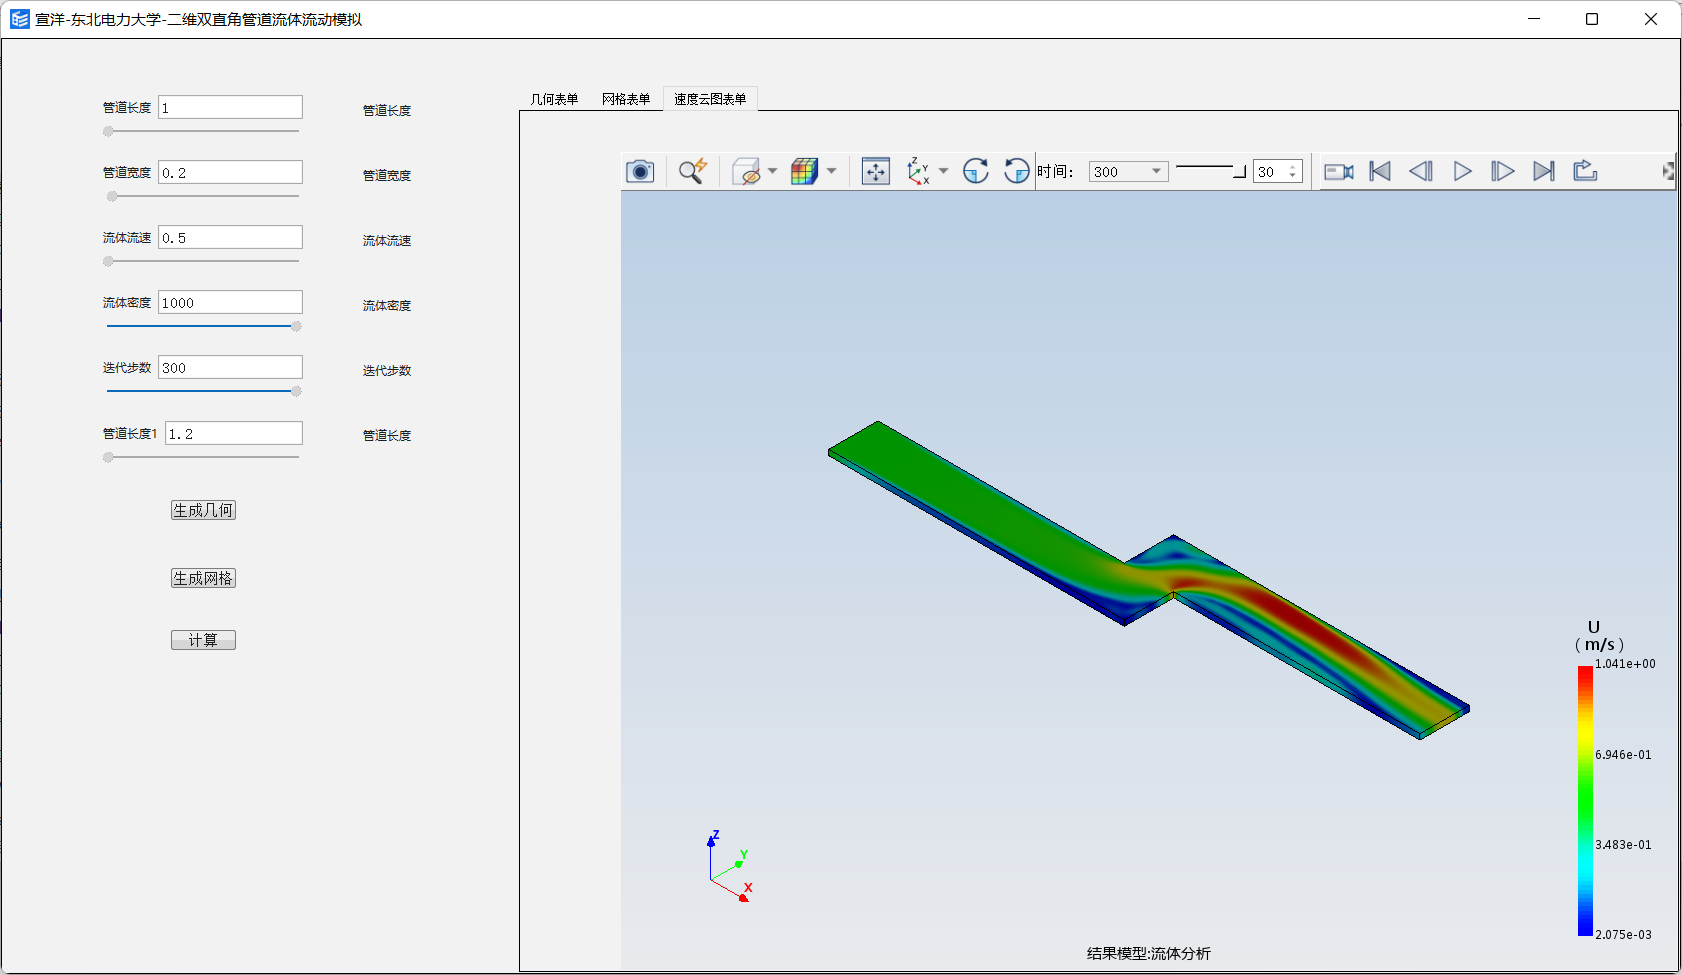
Task: Click the 管道宽度 input field showing 0.2
Action: point(230,173)
